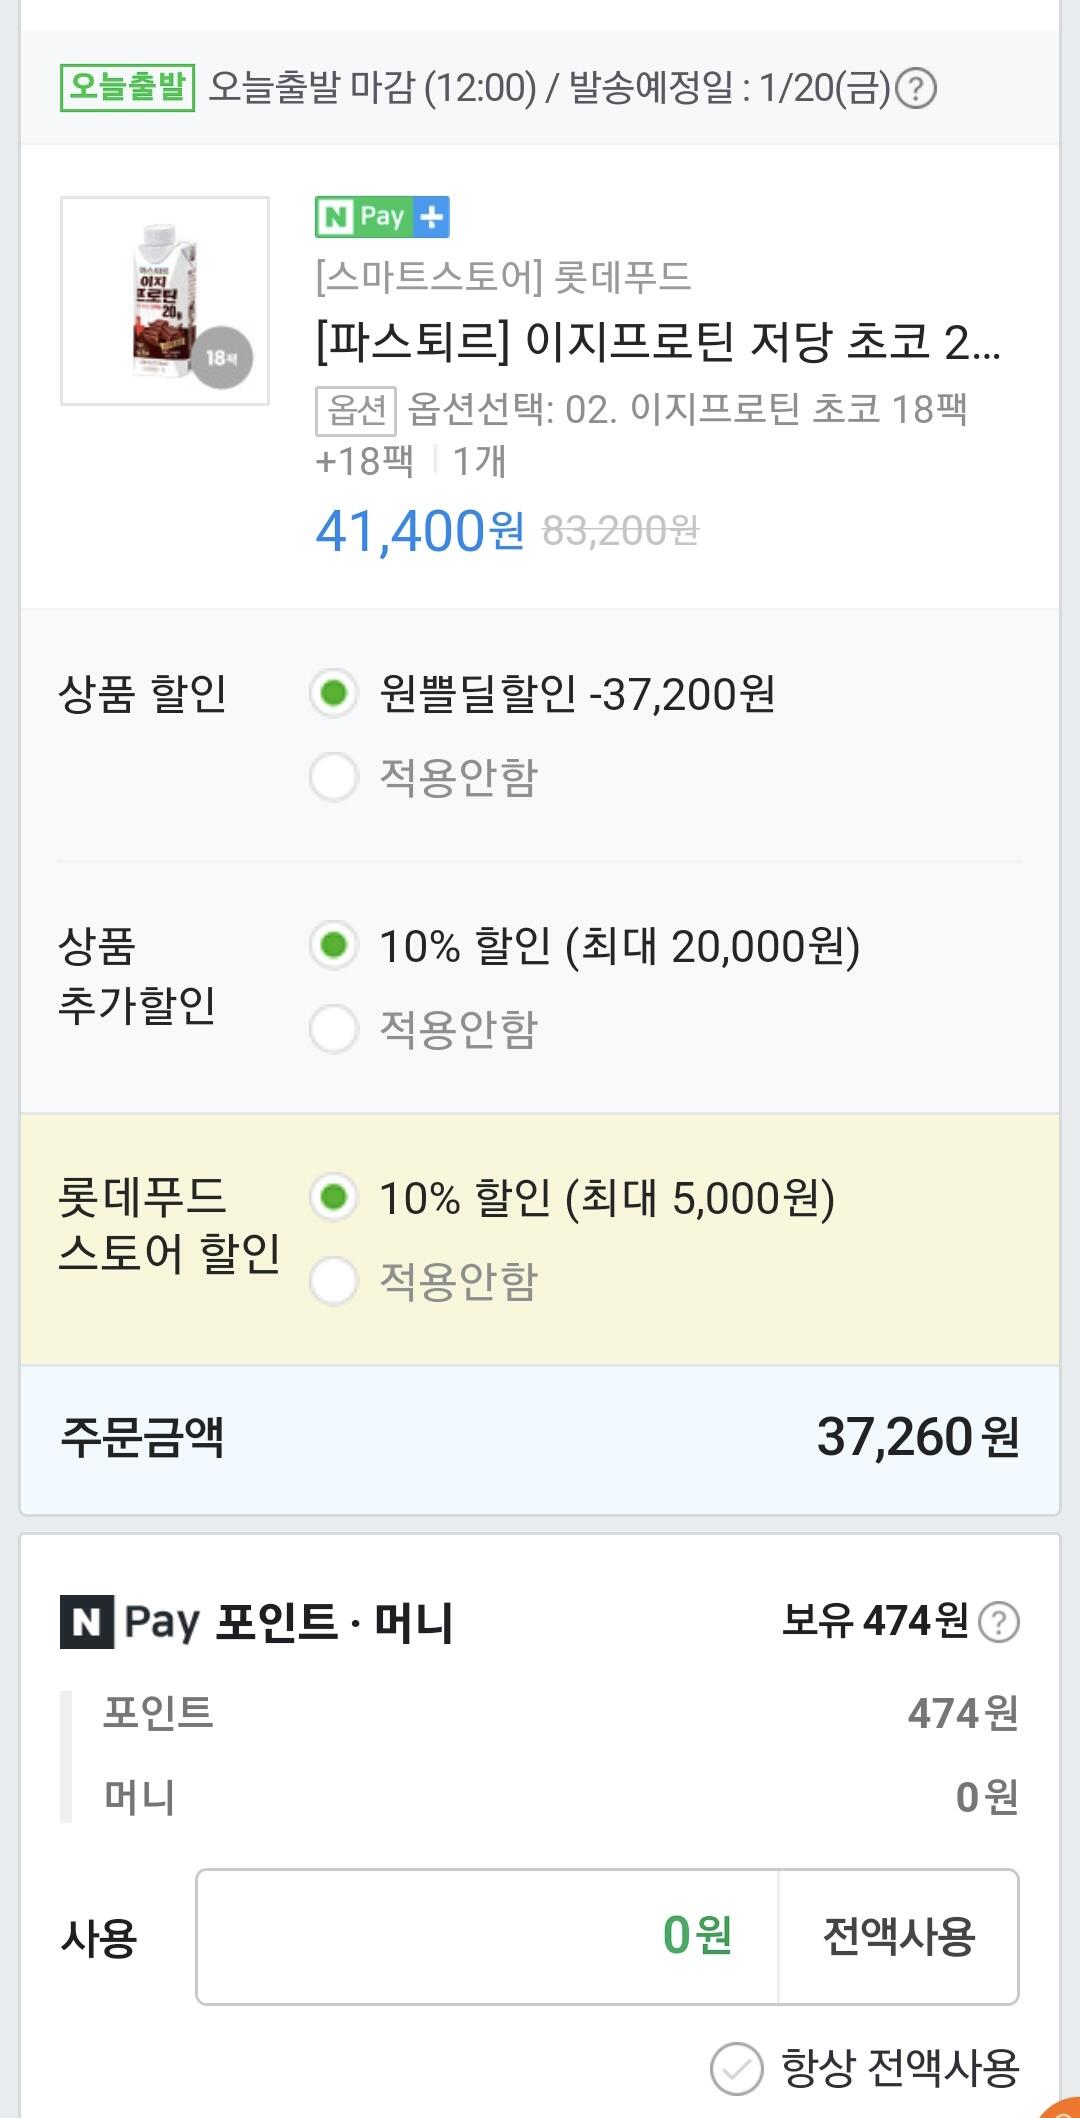The width and height of the screenshot is (1080, 2118).
Task: Click the help icon beside 발송예정일
Action: pos(915,89)
